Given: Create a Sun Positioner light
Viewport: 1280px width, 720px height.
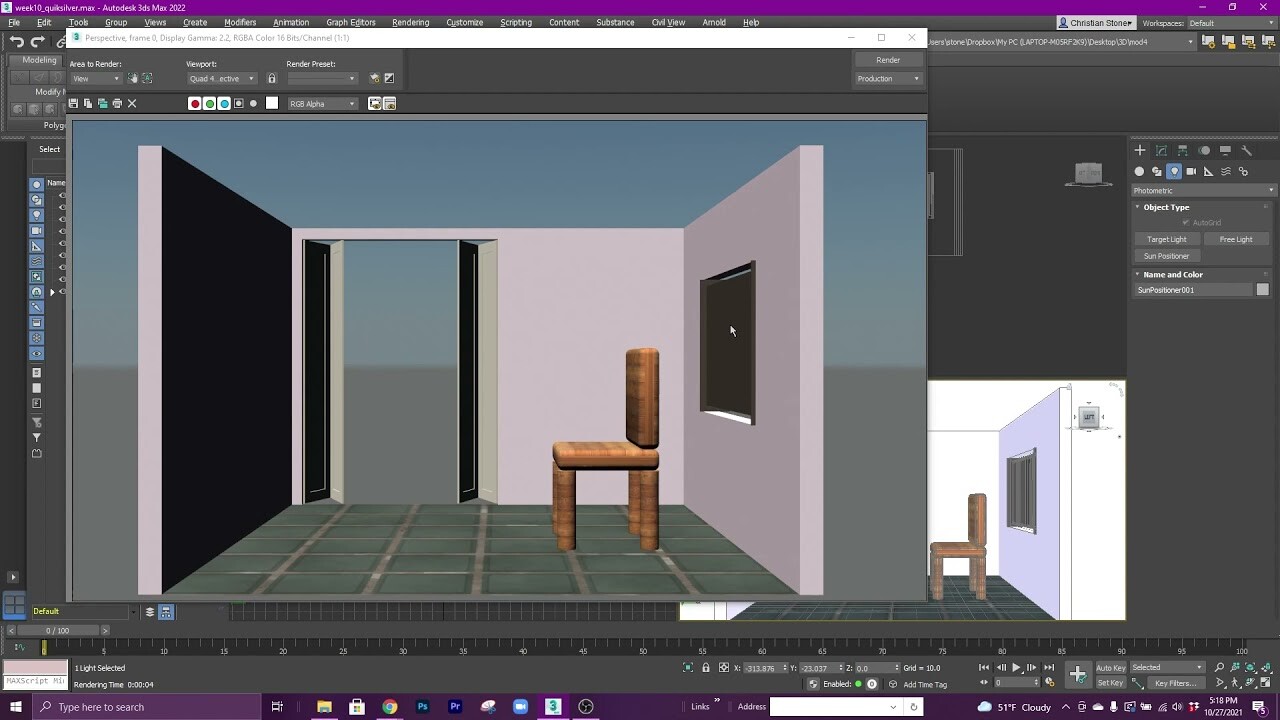Looking at the screenshot, I should (x=1166, y=256).
